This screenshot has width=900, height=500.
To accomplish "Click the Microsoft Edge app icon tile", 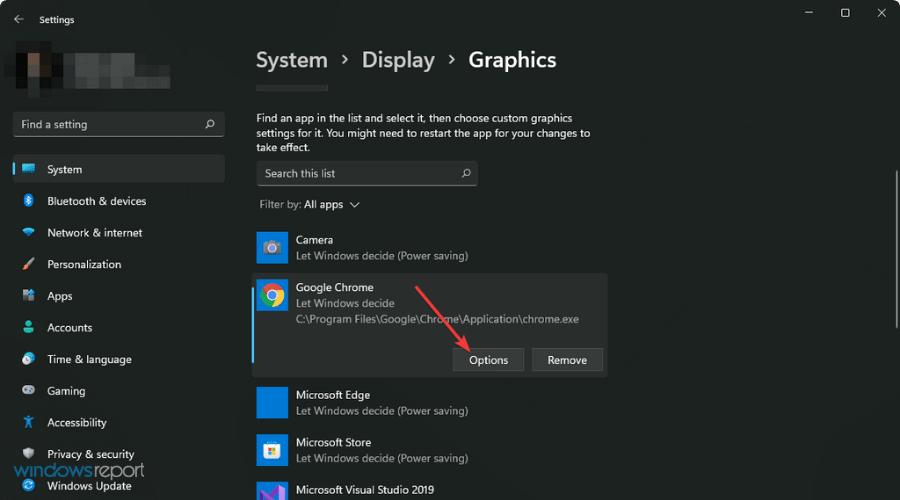I will pos(272,402).
